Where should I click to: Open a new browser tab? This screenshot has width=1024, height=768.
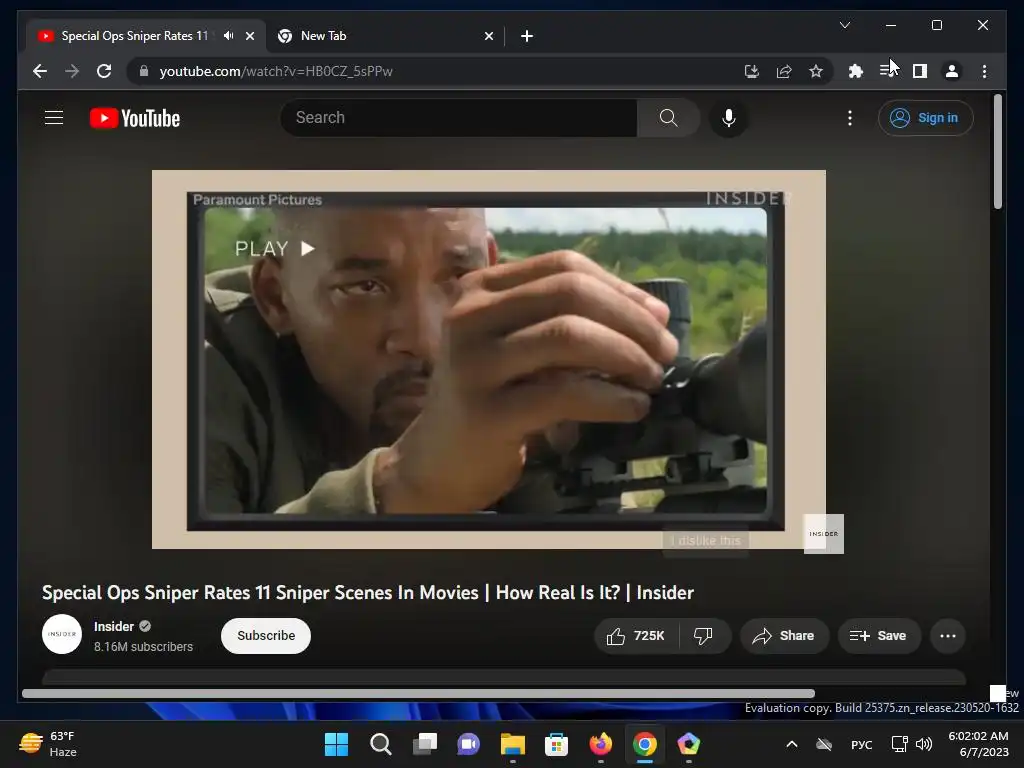[527, 36]
